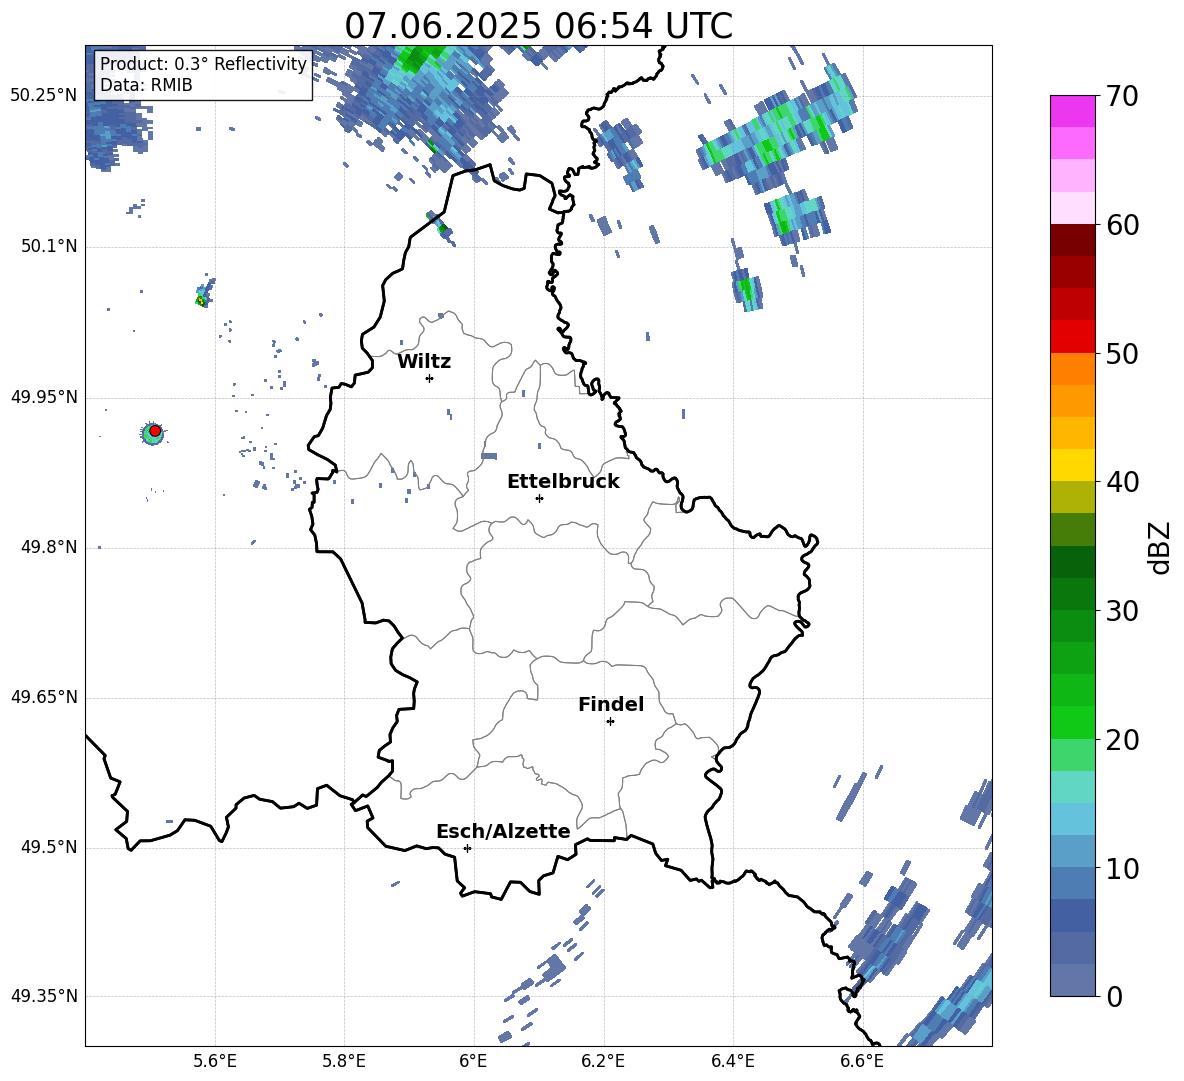Screen dimensions: 1184x1081
Task: Click the bright green colorbar swatch at 20
Action: (1072, 722)
